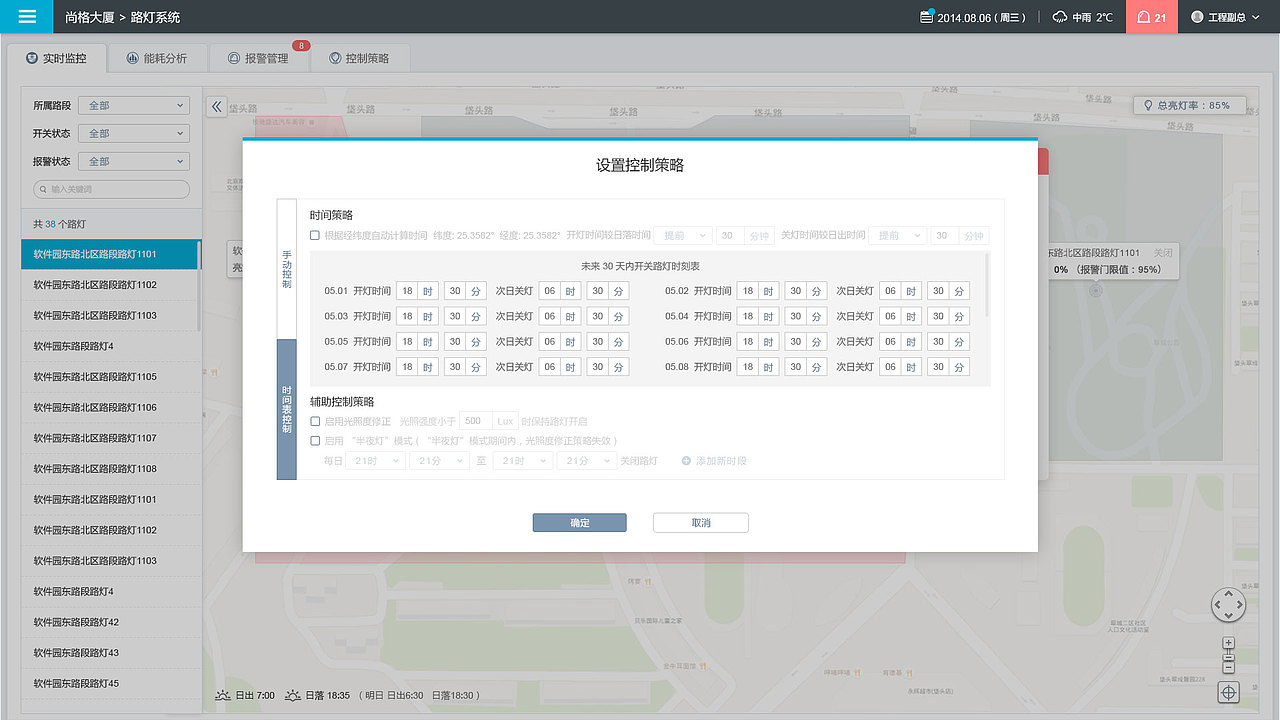Click the crosshair locate icon on the map

point(1228,692)
